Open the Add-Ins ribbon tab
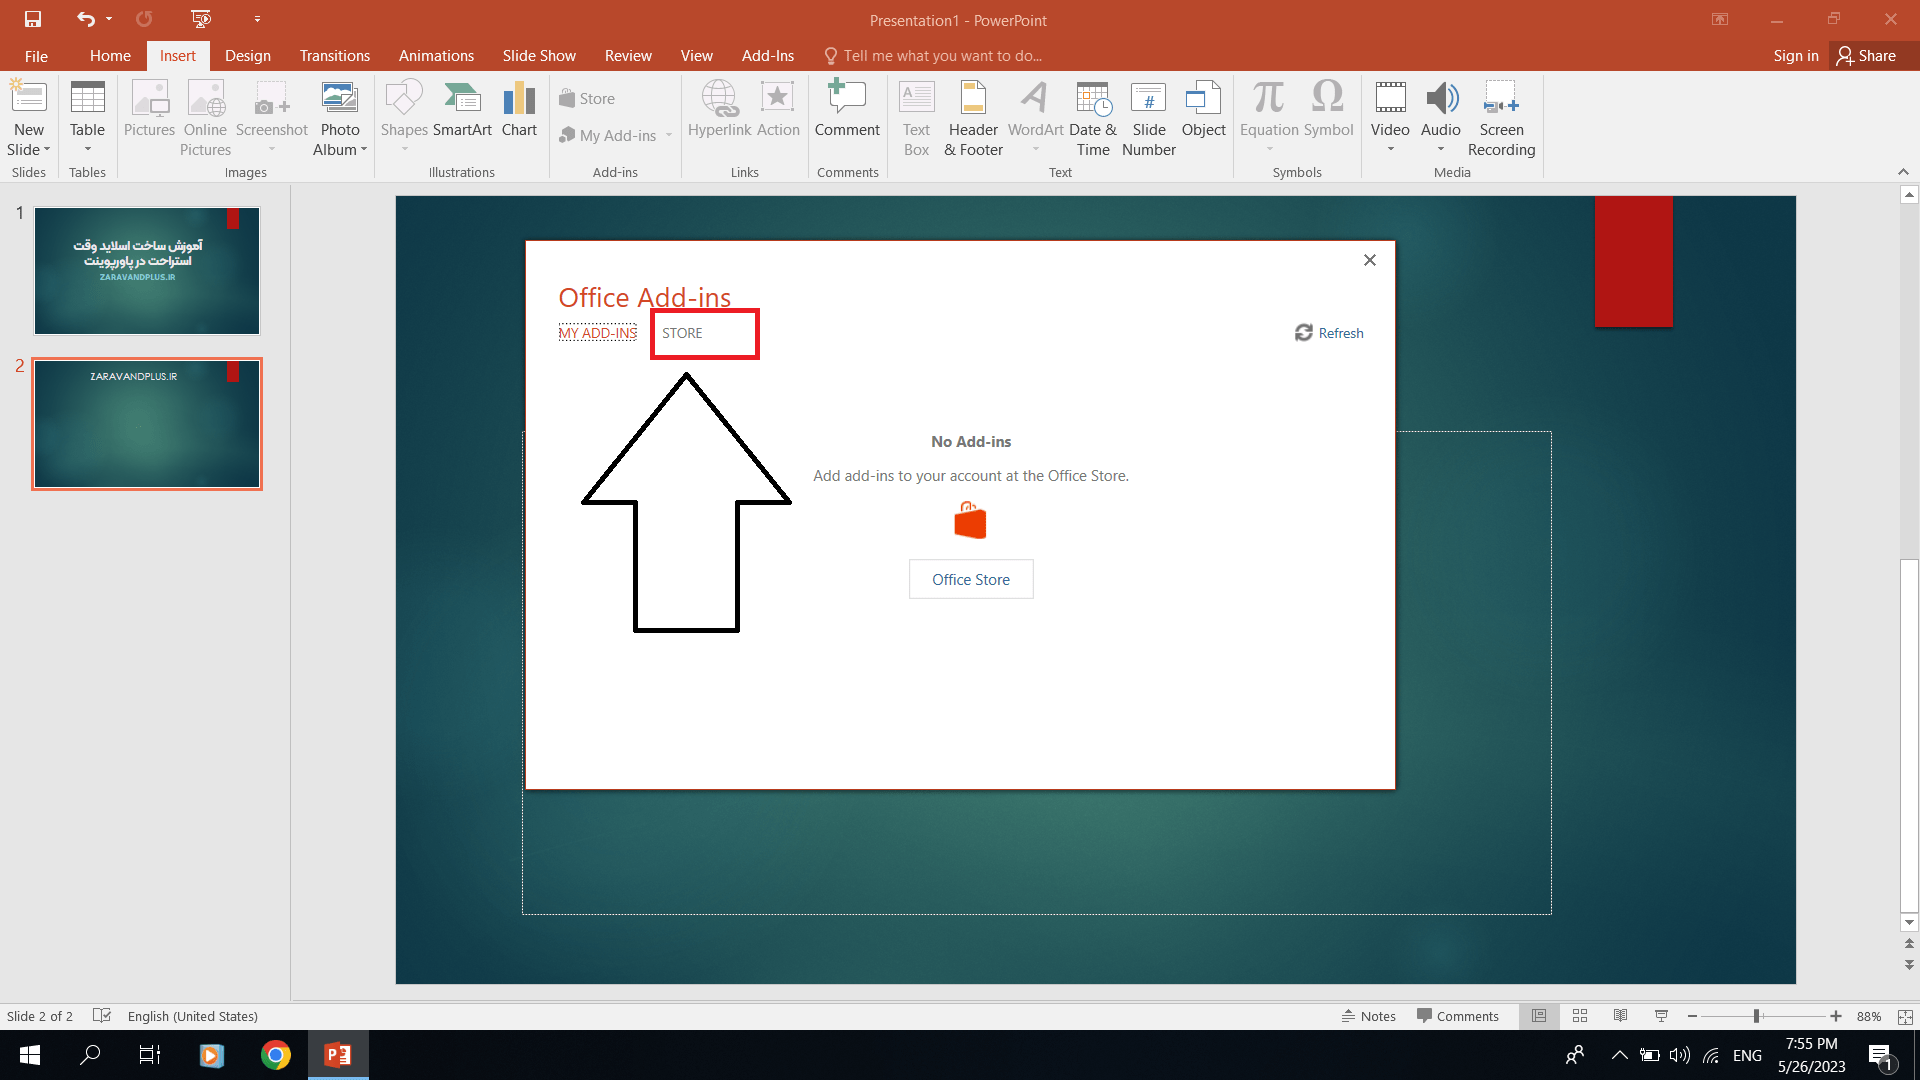 768,56
